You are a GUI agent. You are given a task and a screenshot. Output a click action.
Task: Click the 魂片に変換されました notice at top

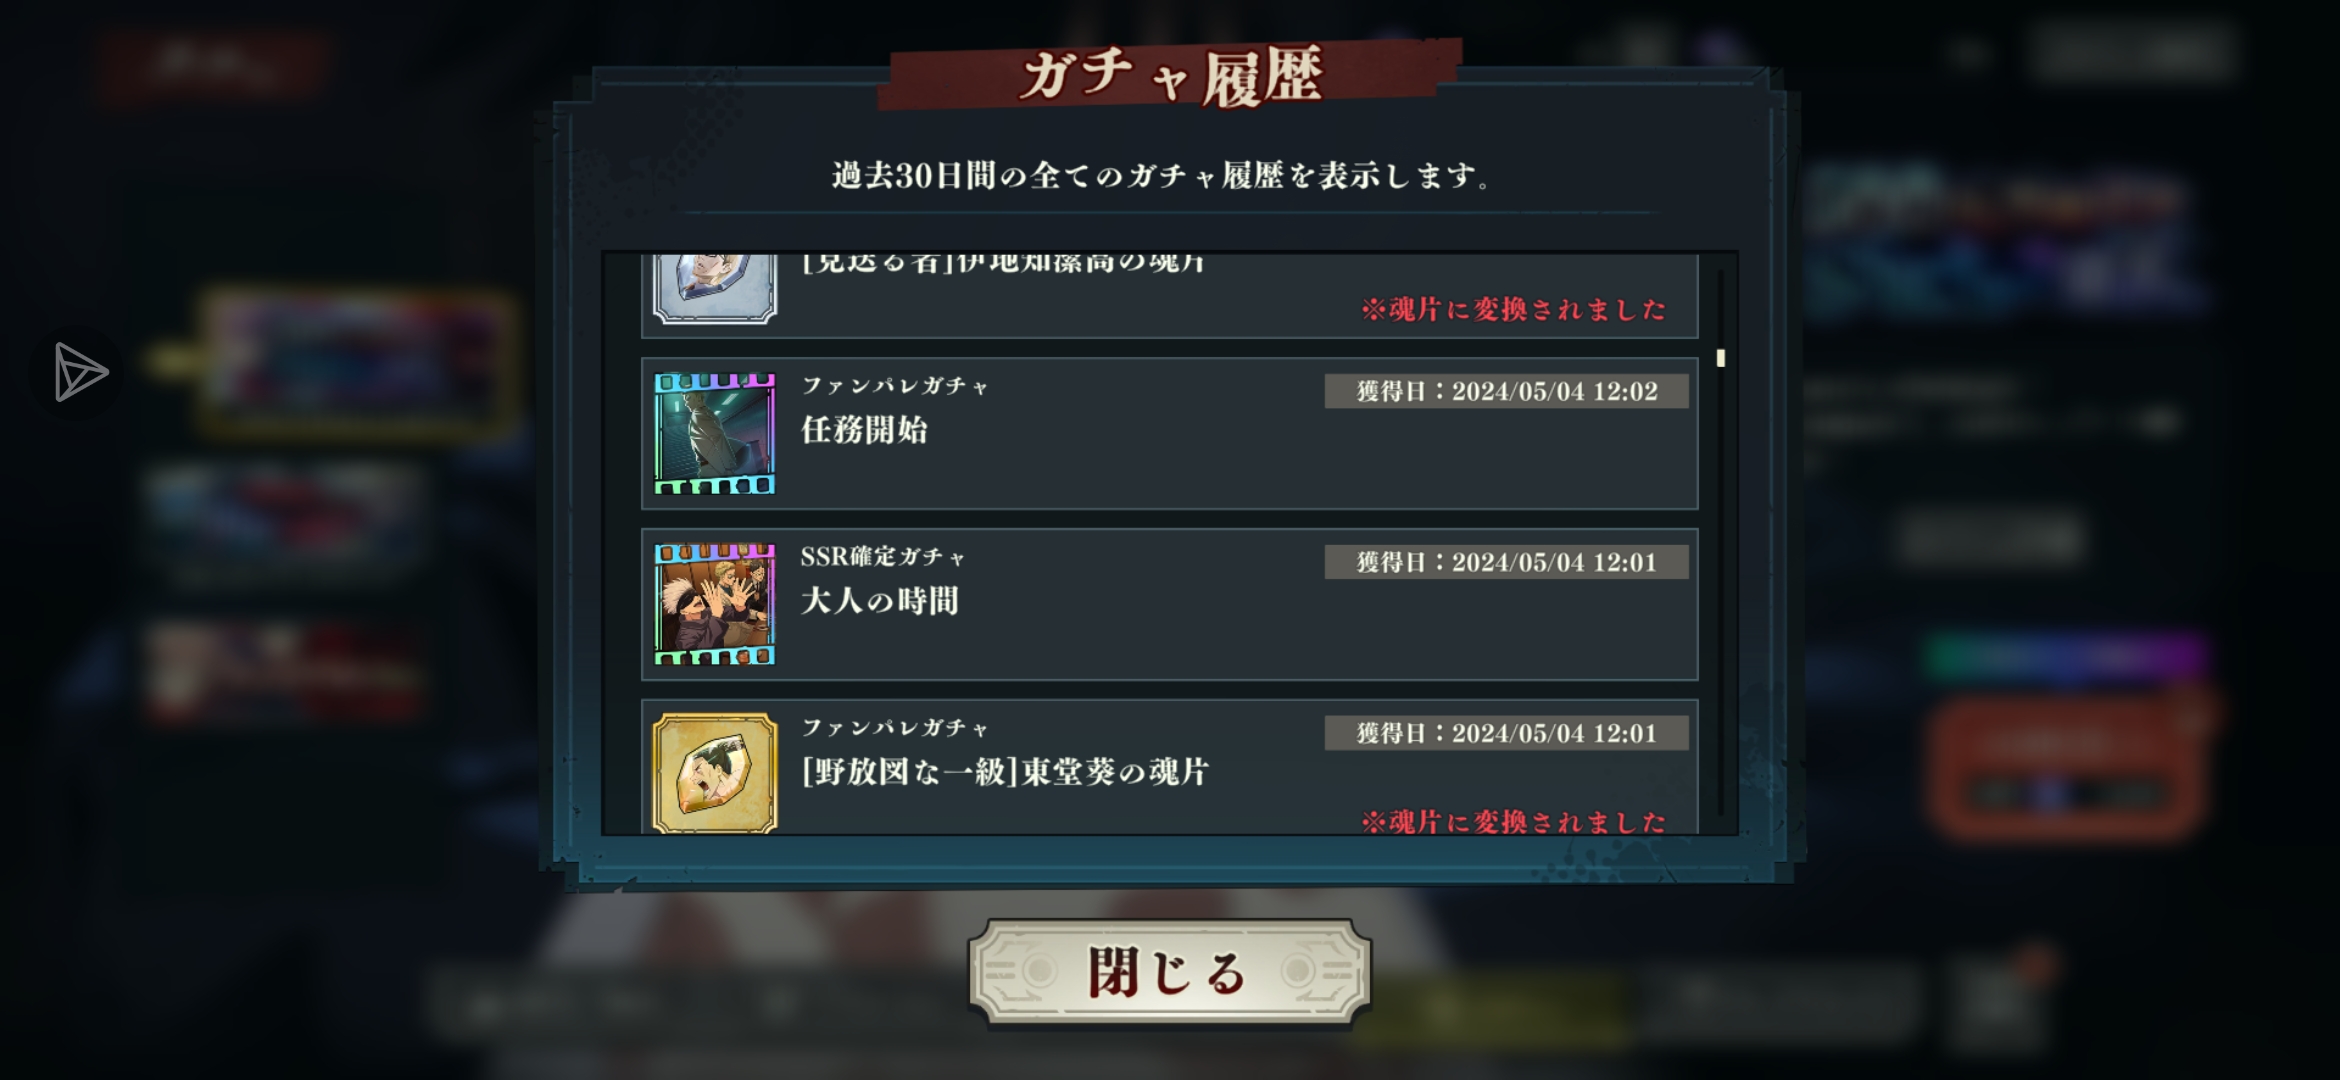pyautogui.click(x=1513, y=309)
